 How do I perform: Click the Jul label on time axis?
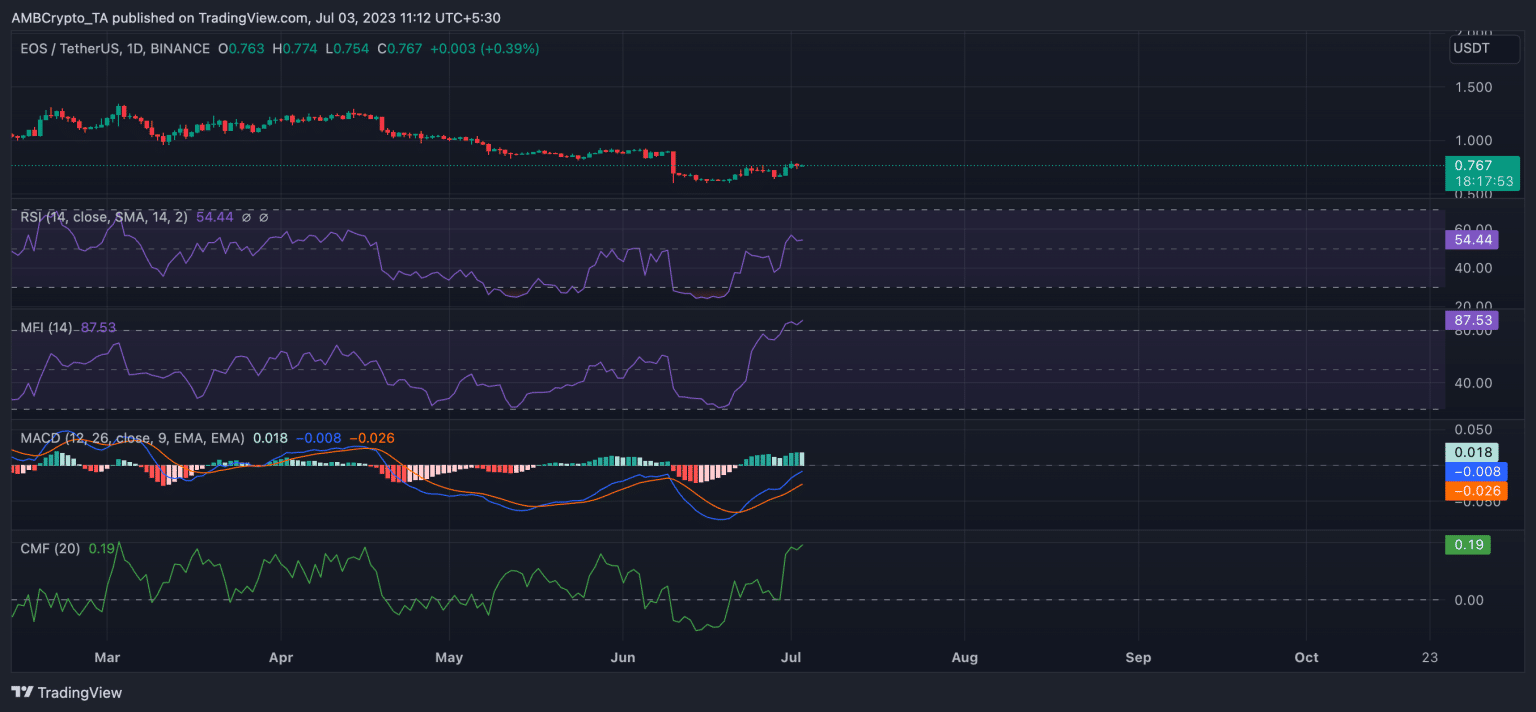(x=791, y=657)
